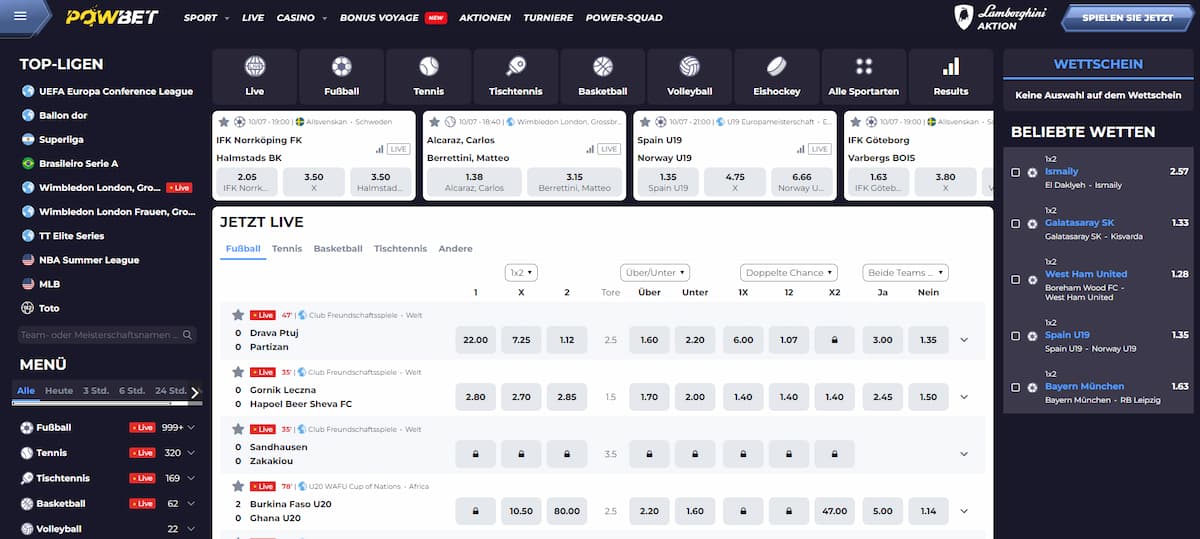
Task: Favorite the Sandhausen match star
Action: pos(238,428)
